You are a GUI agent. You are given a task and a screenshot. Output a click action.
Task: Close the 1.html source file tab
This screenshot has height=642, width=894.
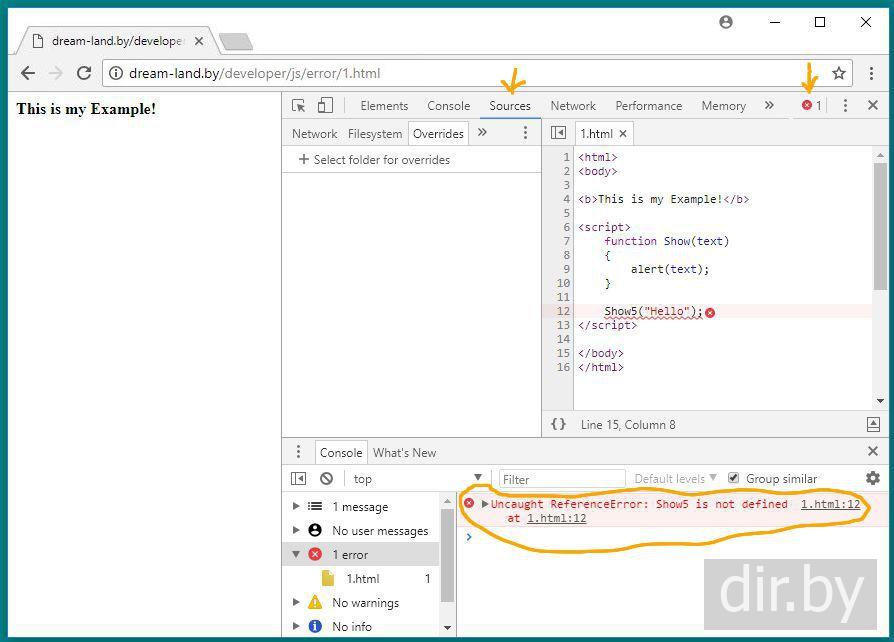(x=623, y=133)
